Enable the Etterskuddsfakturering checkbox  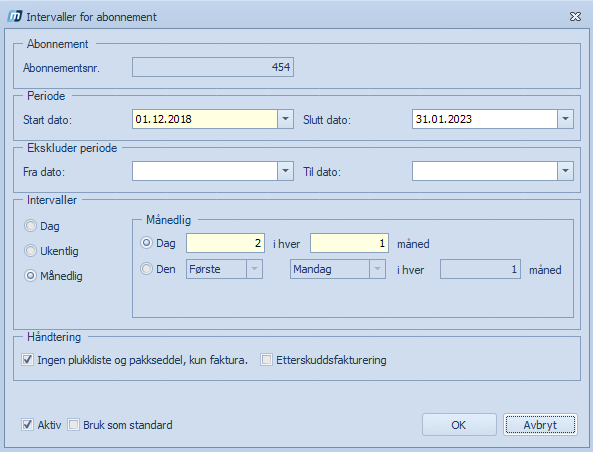click(266, 360)
